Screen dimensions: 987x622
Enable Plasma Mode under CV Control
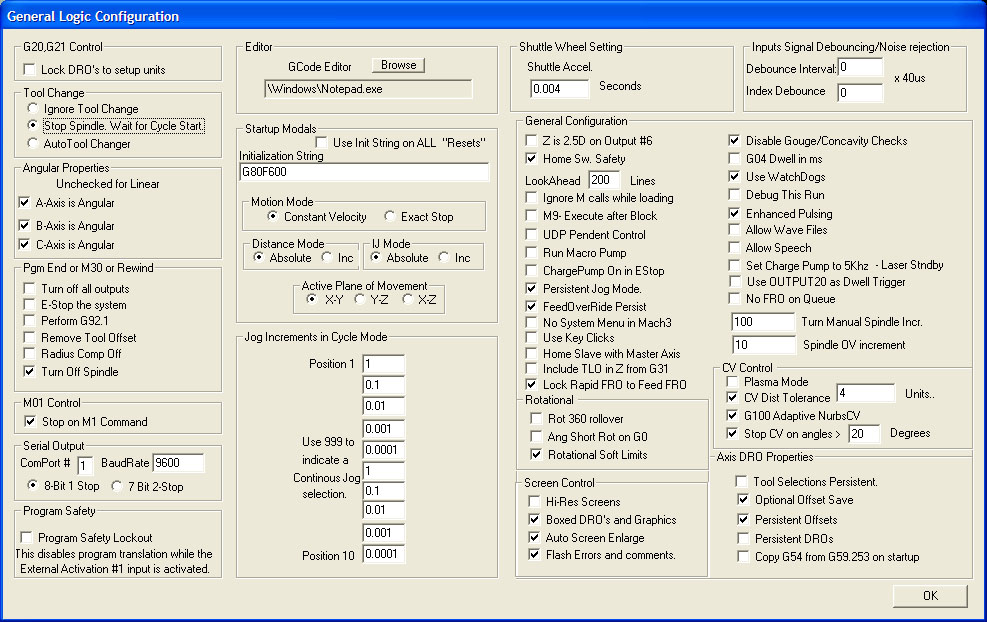732,382
